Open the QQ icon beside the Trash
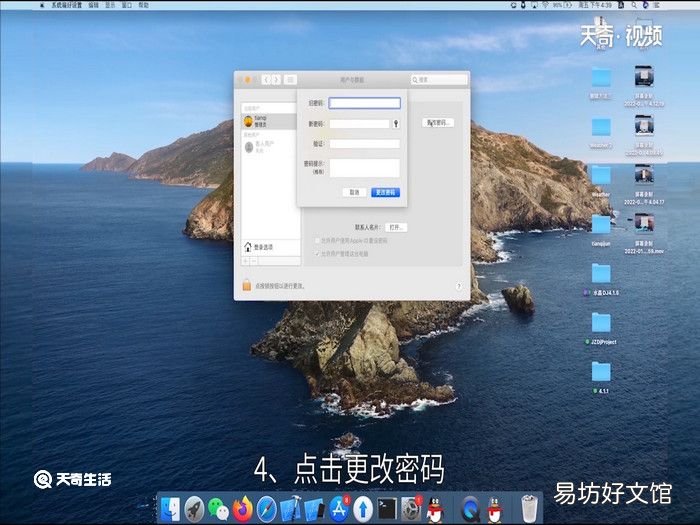700x525 pixels. 495,509
